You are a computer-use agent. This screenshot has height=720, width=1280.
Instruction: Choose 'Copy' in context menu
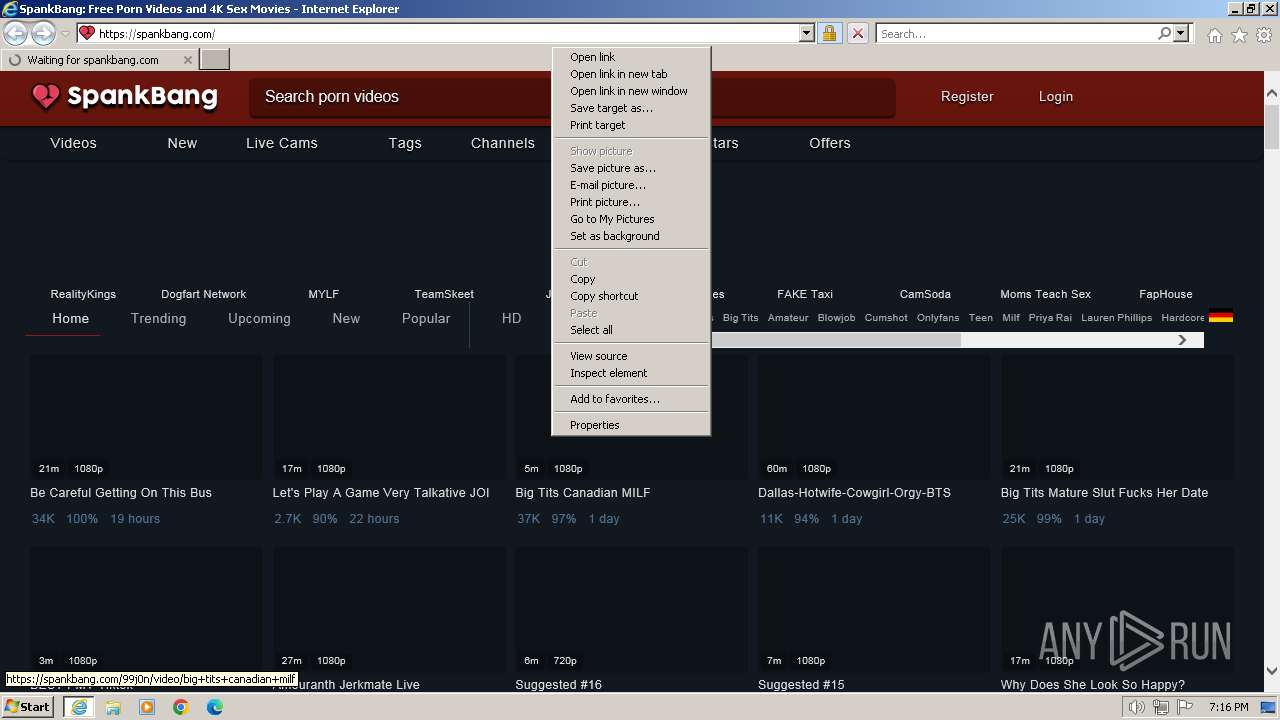click(x=631, y=279)
